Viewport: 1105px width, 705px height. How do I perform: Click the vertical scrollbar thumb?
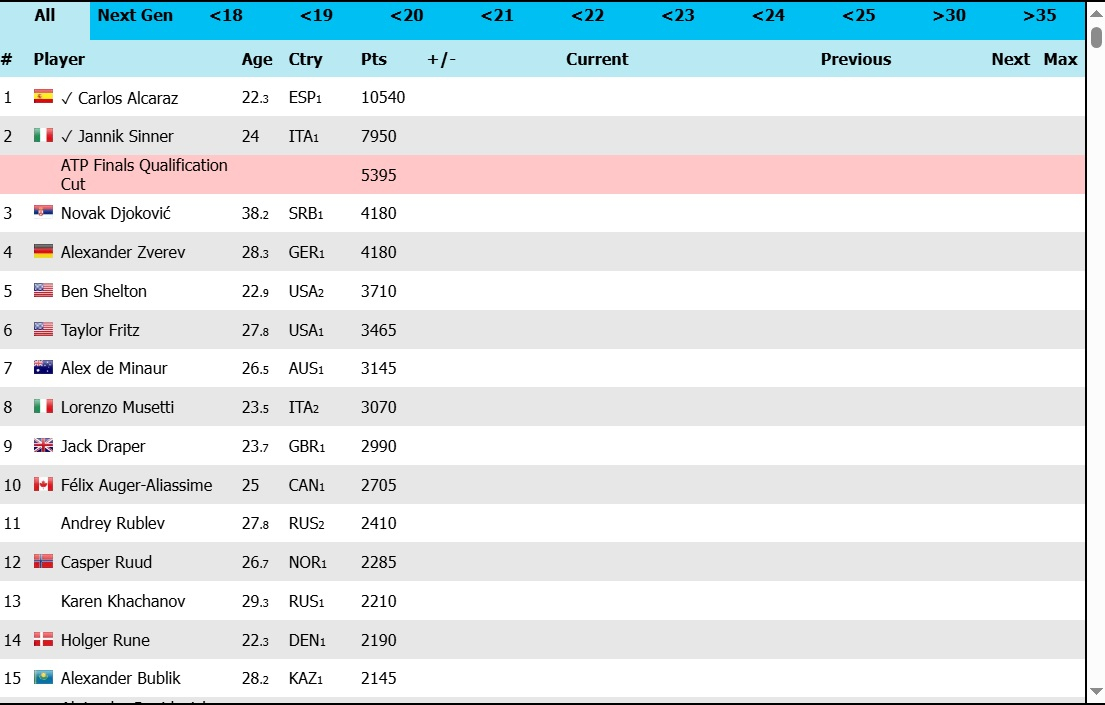[x=1096, y=38]
